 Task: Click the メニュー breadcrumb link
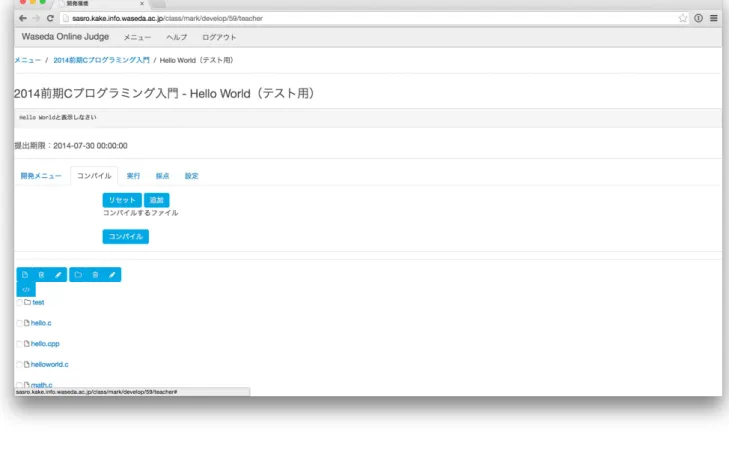click(x=27, y=60)
